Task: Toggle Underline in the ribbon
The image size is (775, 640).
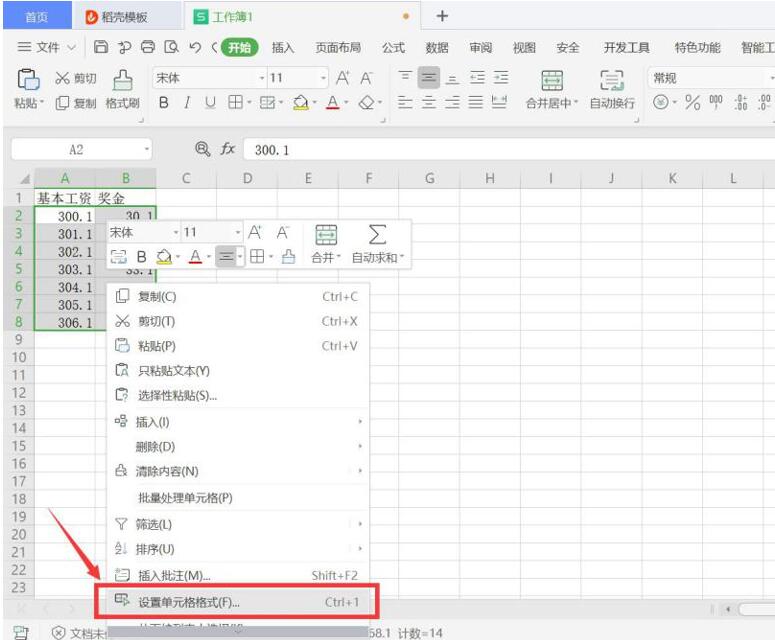Action: (x=210, y=103)
